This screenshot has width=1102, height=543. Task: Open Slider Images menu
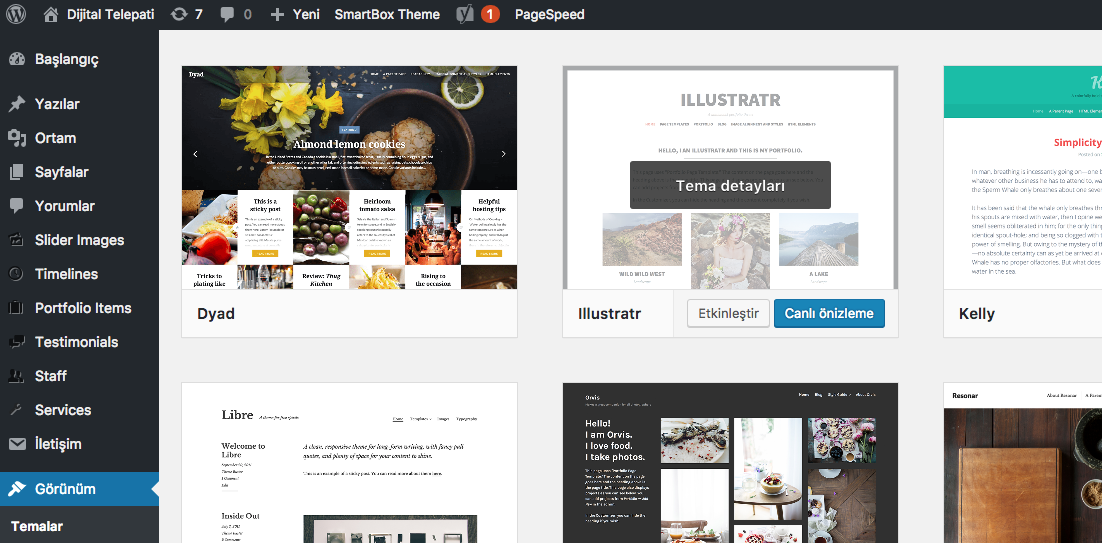(x=79, y=240)
